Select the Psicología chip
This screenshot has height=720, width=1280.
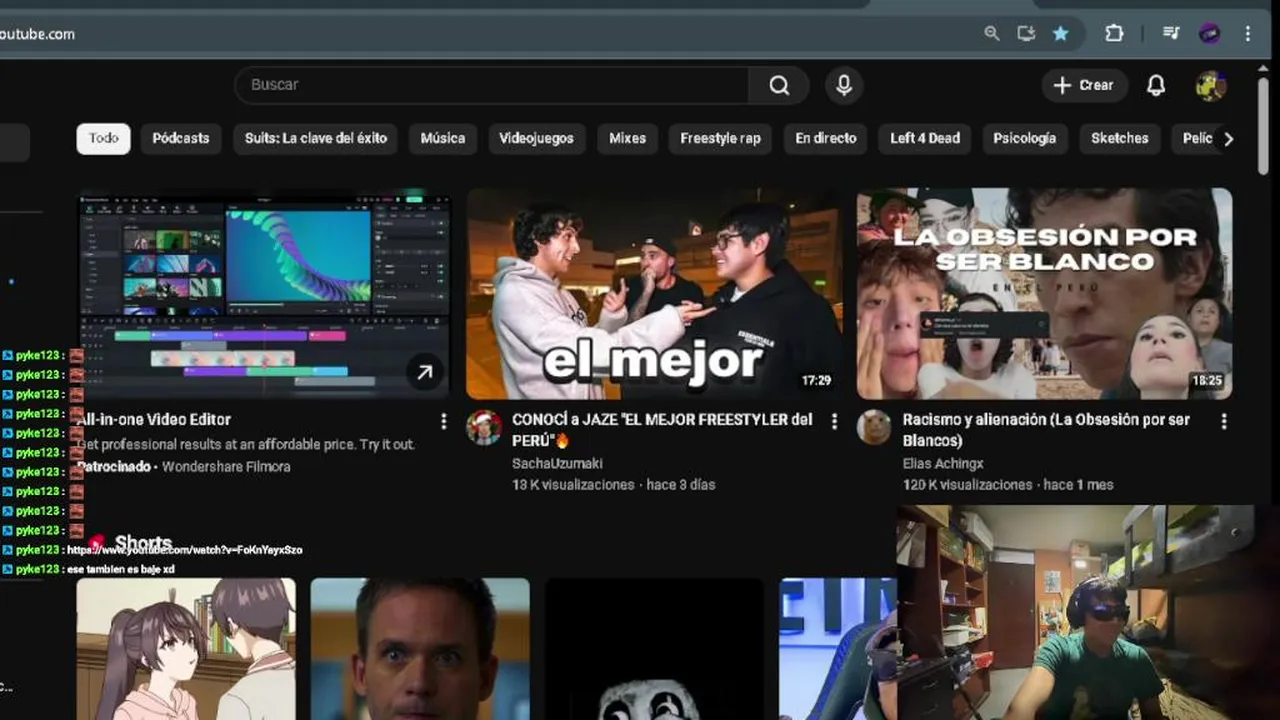(1025, 138)
